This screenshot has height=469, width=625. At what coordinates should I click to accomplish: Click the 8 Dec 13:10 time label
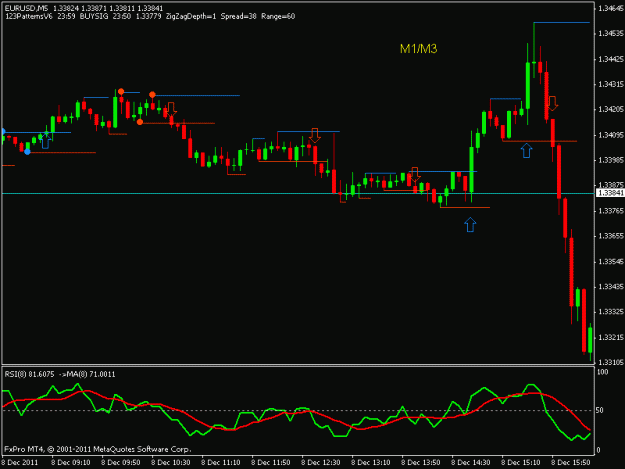[x=371, y=463]
